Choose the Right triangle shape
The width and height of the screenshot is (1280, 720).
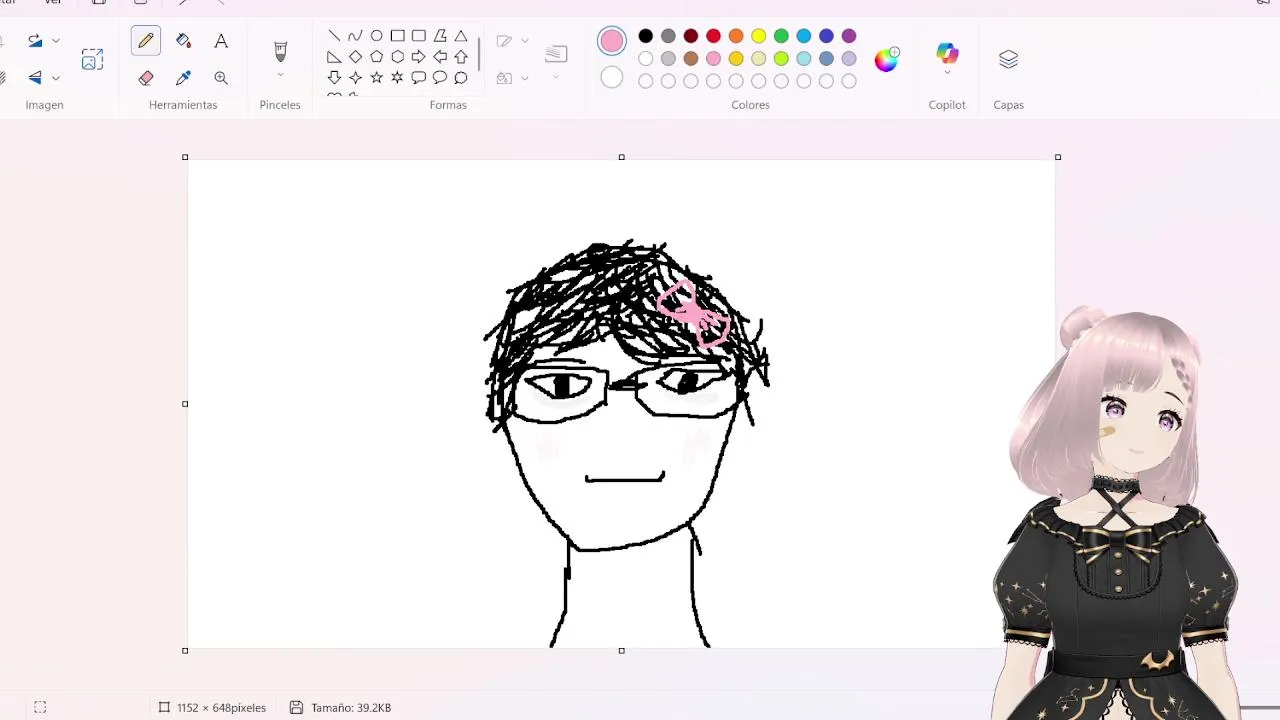pos(334,57)
